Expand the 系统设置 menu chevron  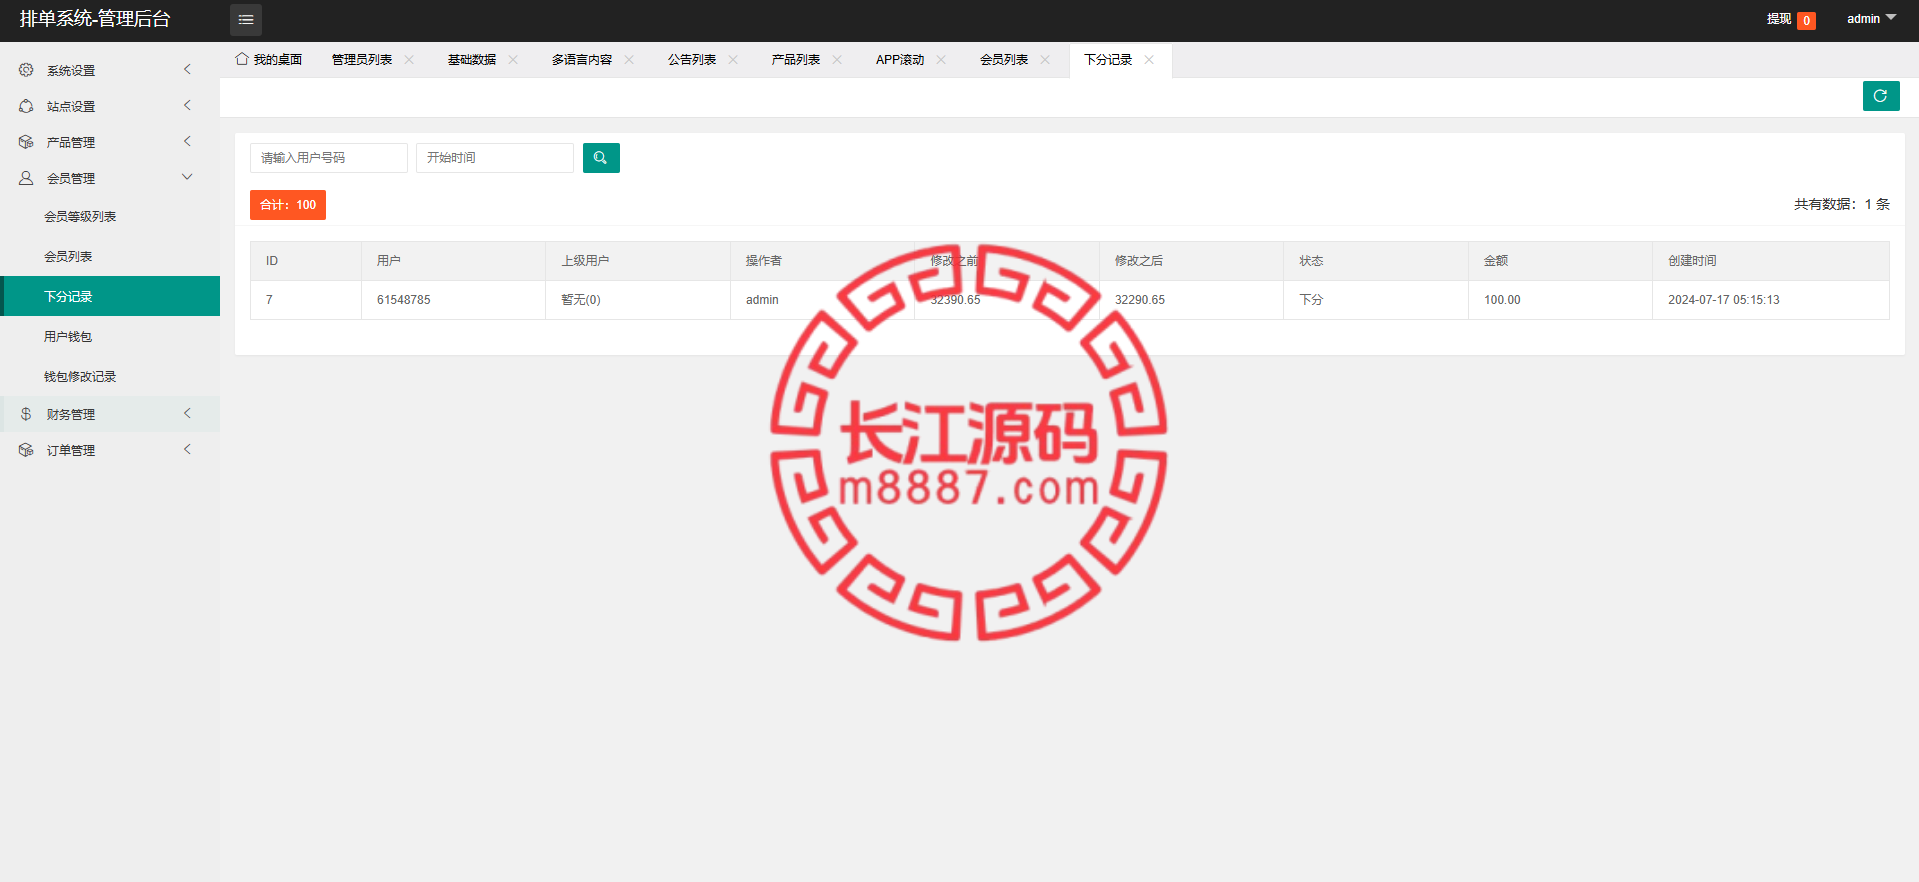coord(187,69)
